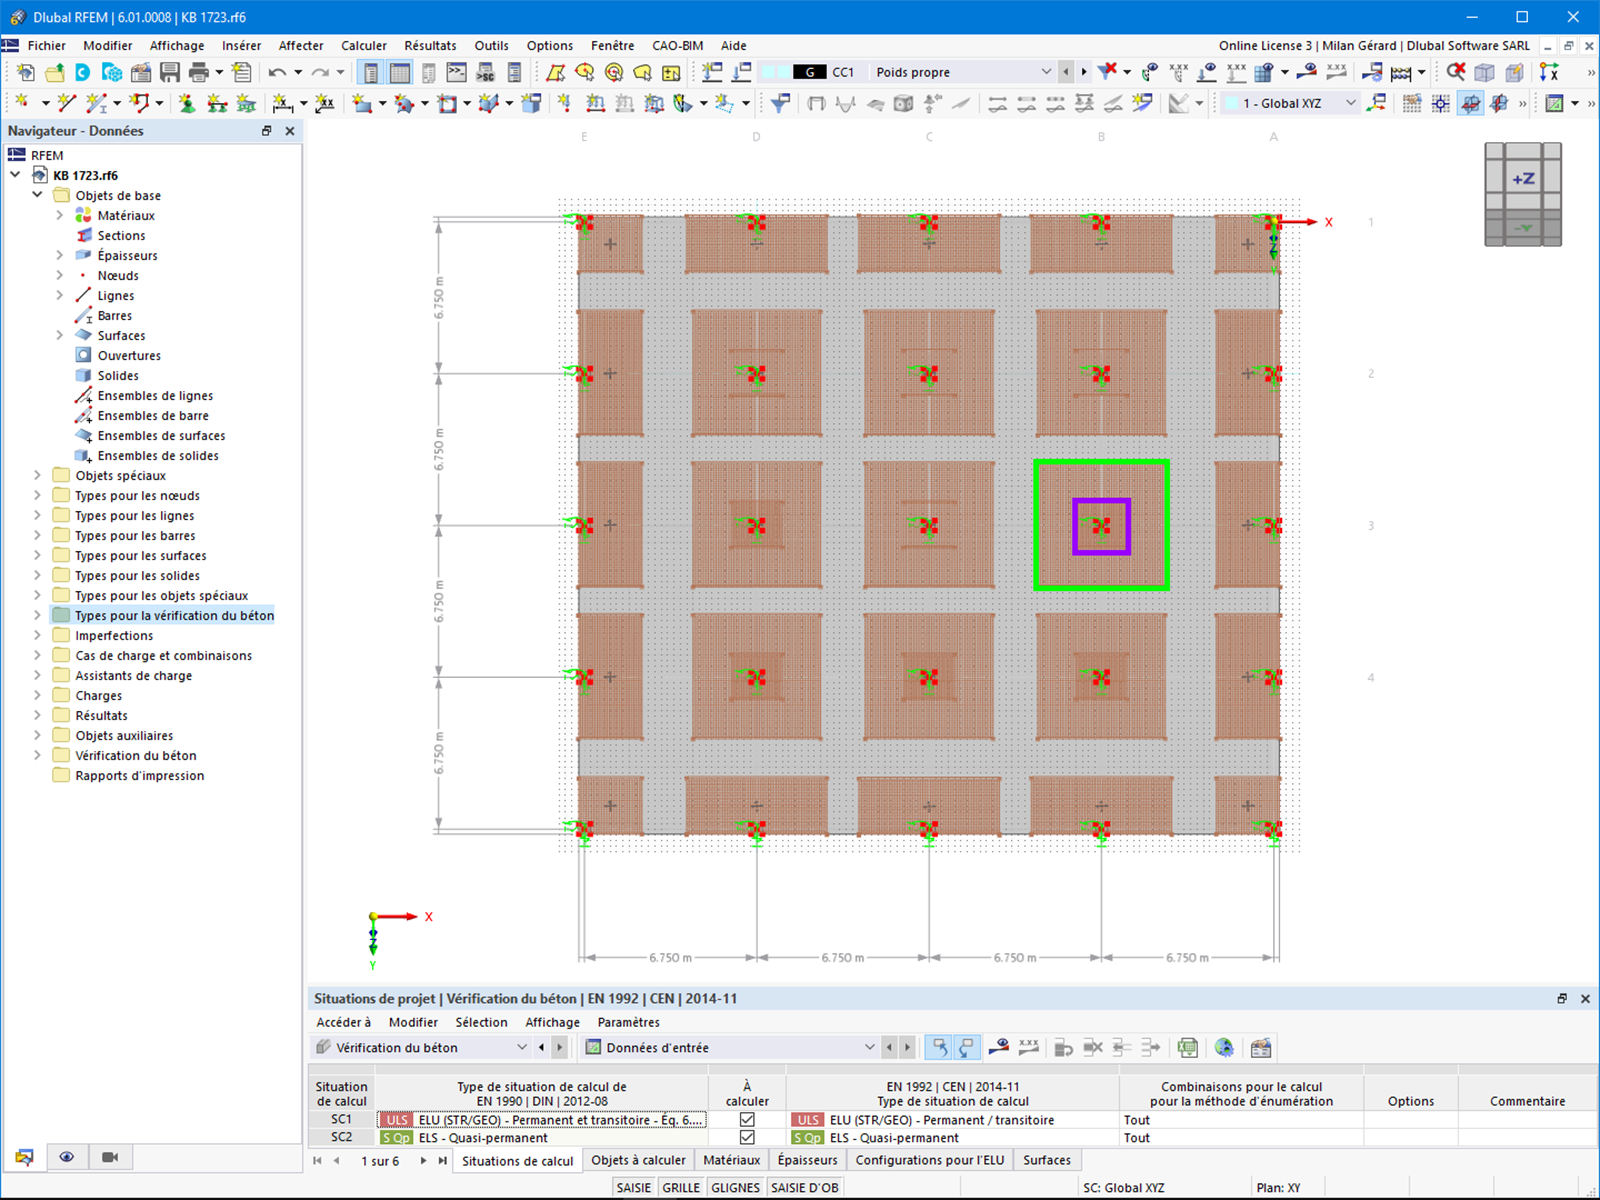Toggle the navigator table view button
1600x1200 pixels.
pos(371,72)
